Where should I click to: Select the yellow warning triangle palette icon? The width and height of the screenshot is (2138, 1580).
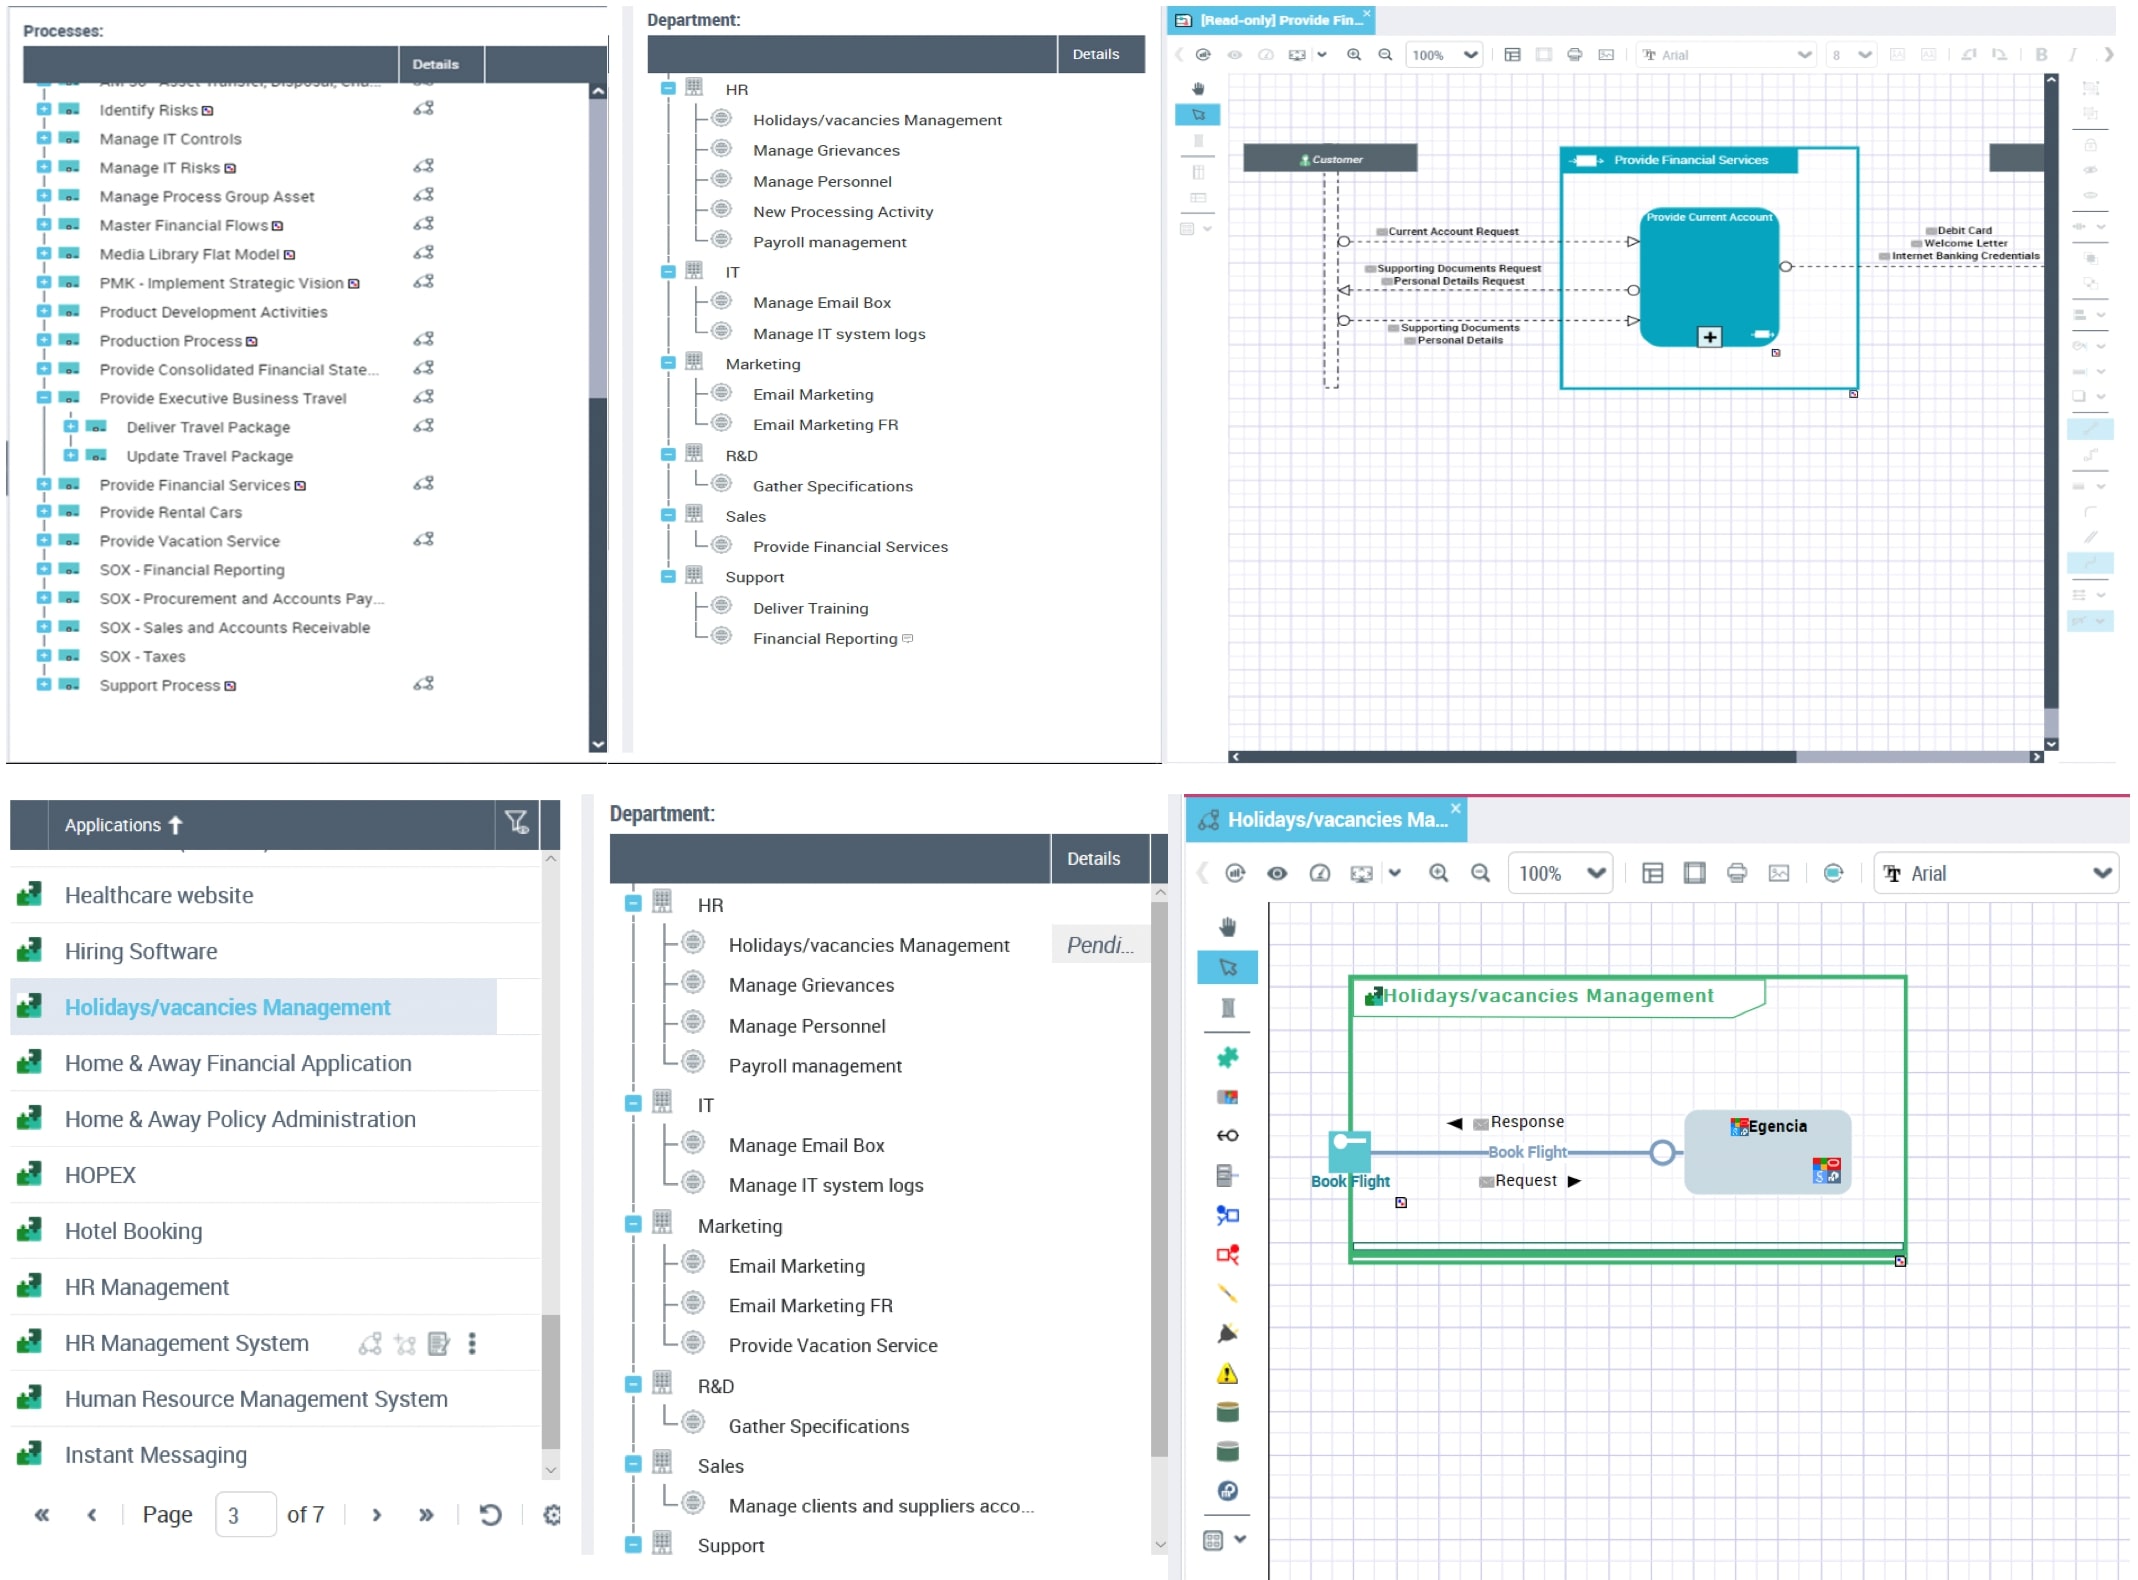1227,1374
